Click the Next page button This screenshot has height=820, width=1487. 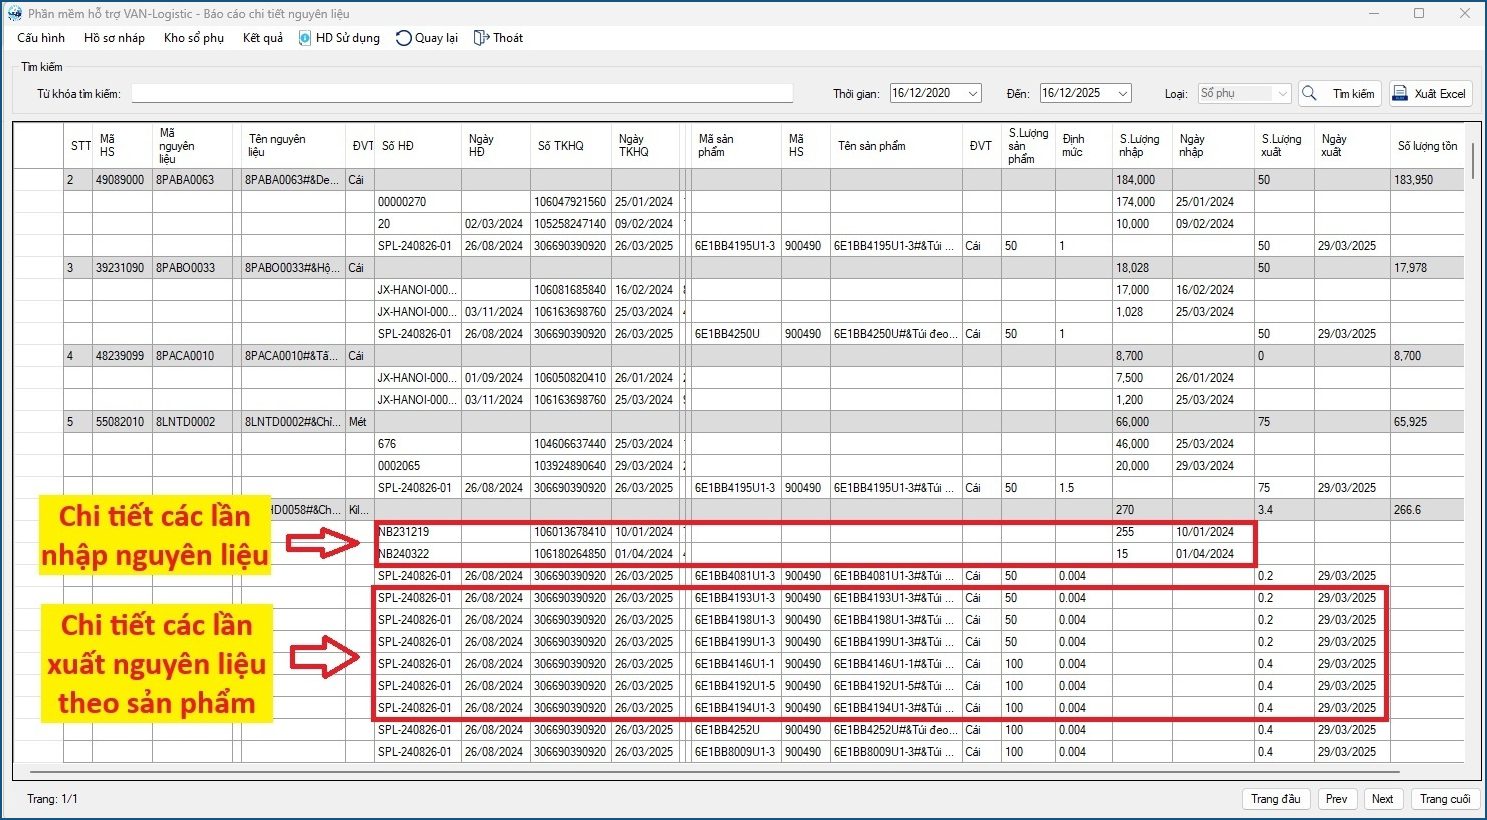pos(1382,799)
